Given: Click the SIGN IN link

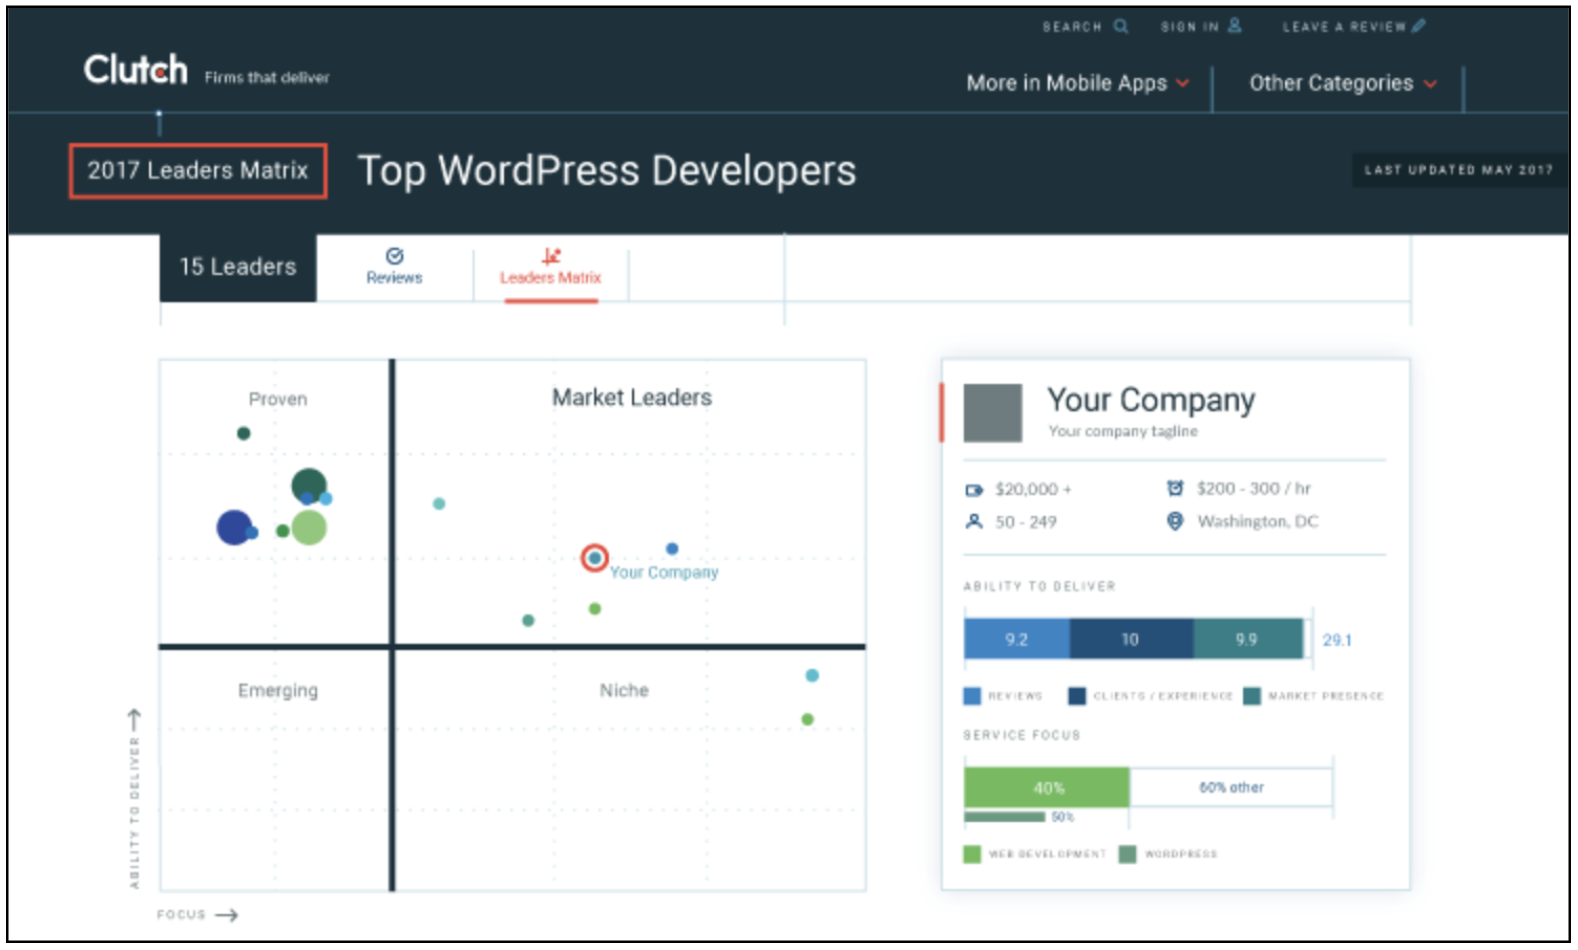Looking at the screenshot, I should pyautogui.click(x=1189, y=27).
